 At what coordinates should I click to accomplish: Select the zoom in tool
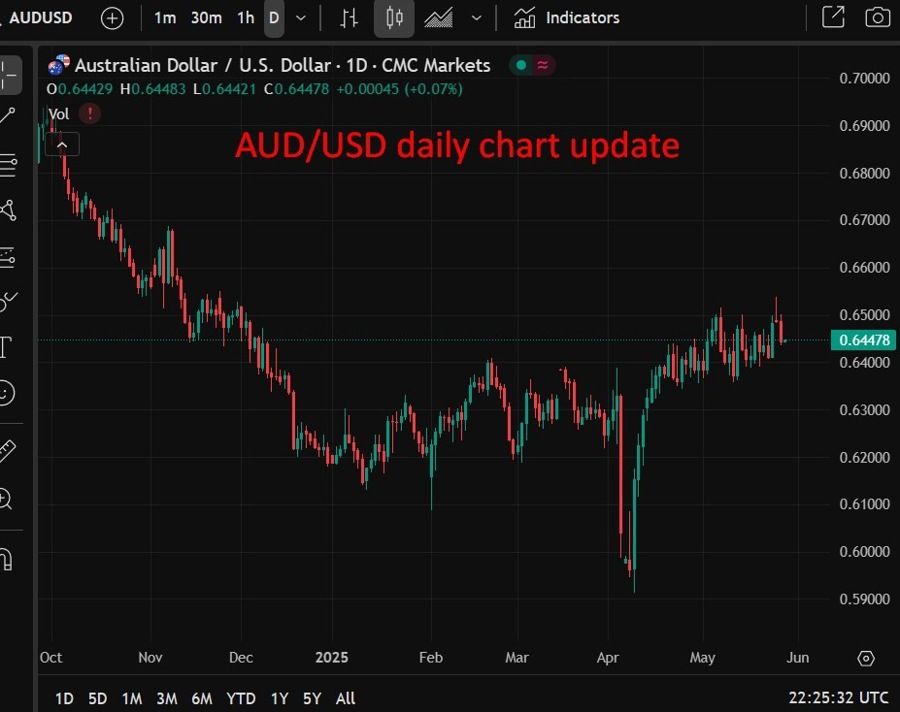(6, 498)
